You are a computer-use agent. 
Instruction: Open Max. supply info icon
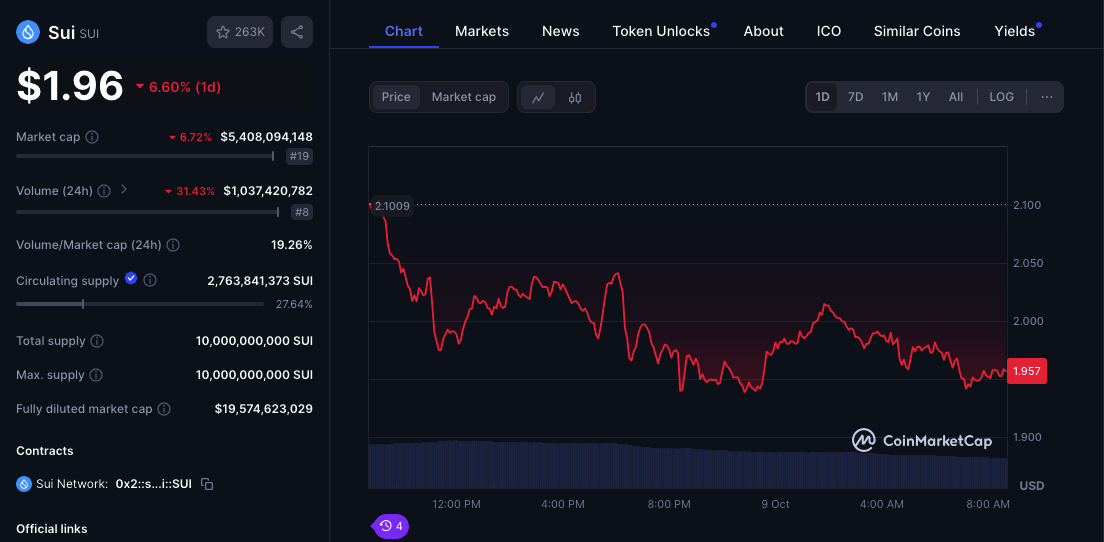[x=96, y=374]
